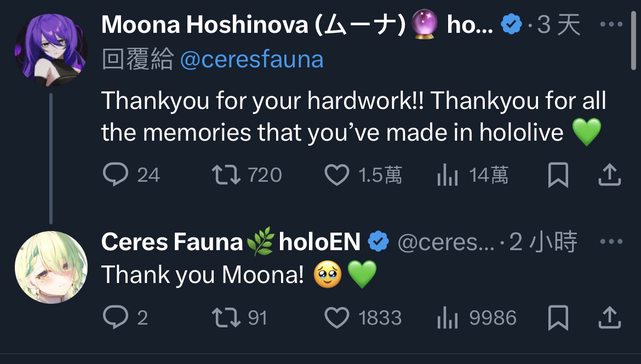View Moona Hoshinova's purple avatar
Image resolution: width=641 pixels, height=364 pixels.
coord(51,50)
